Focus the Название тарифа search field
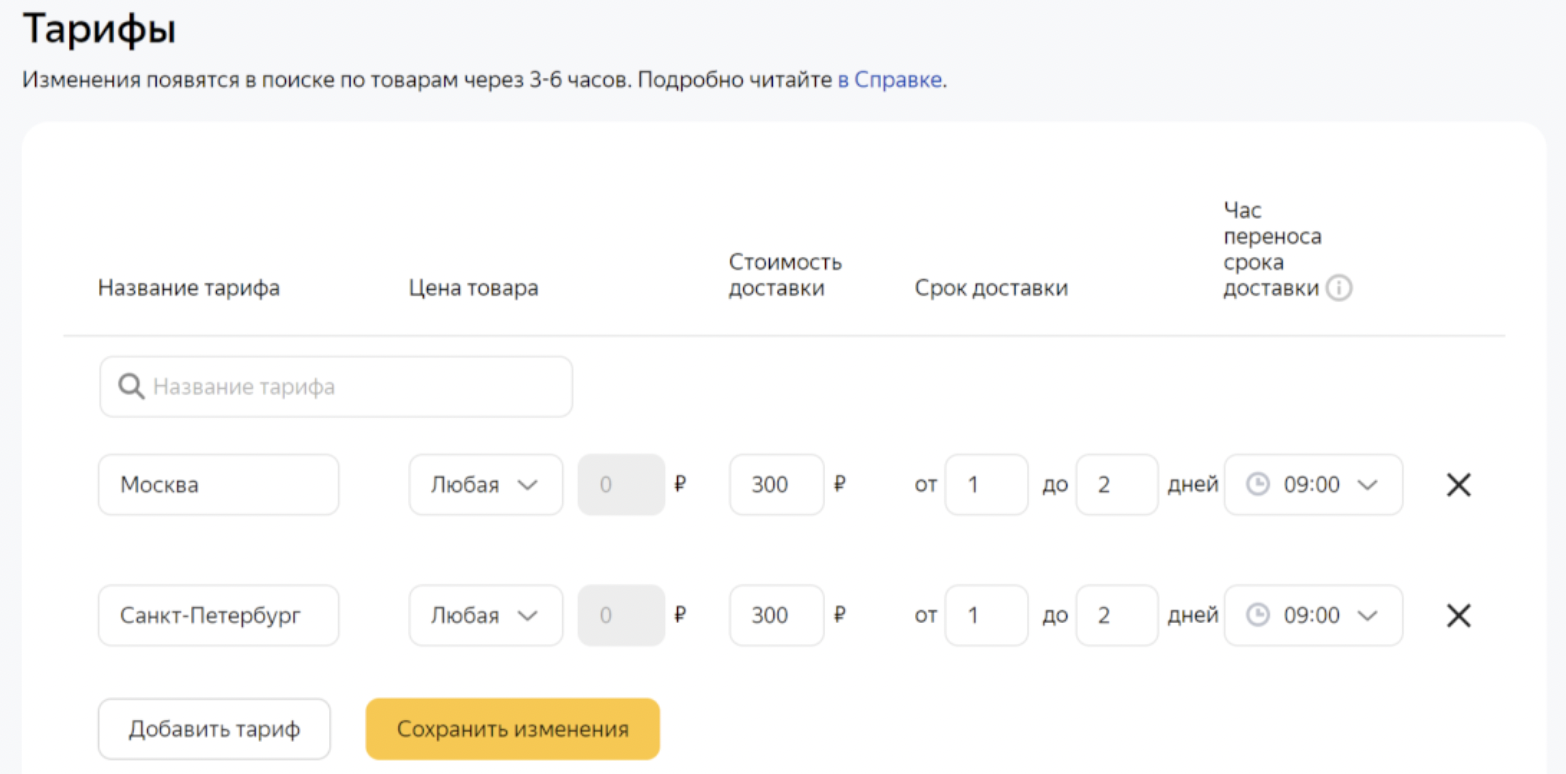Image resolution: width=1566 pixels, height=774 pixels. click(350, 387)
